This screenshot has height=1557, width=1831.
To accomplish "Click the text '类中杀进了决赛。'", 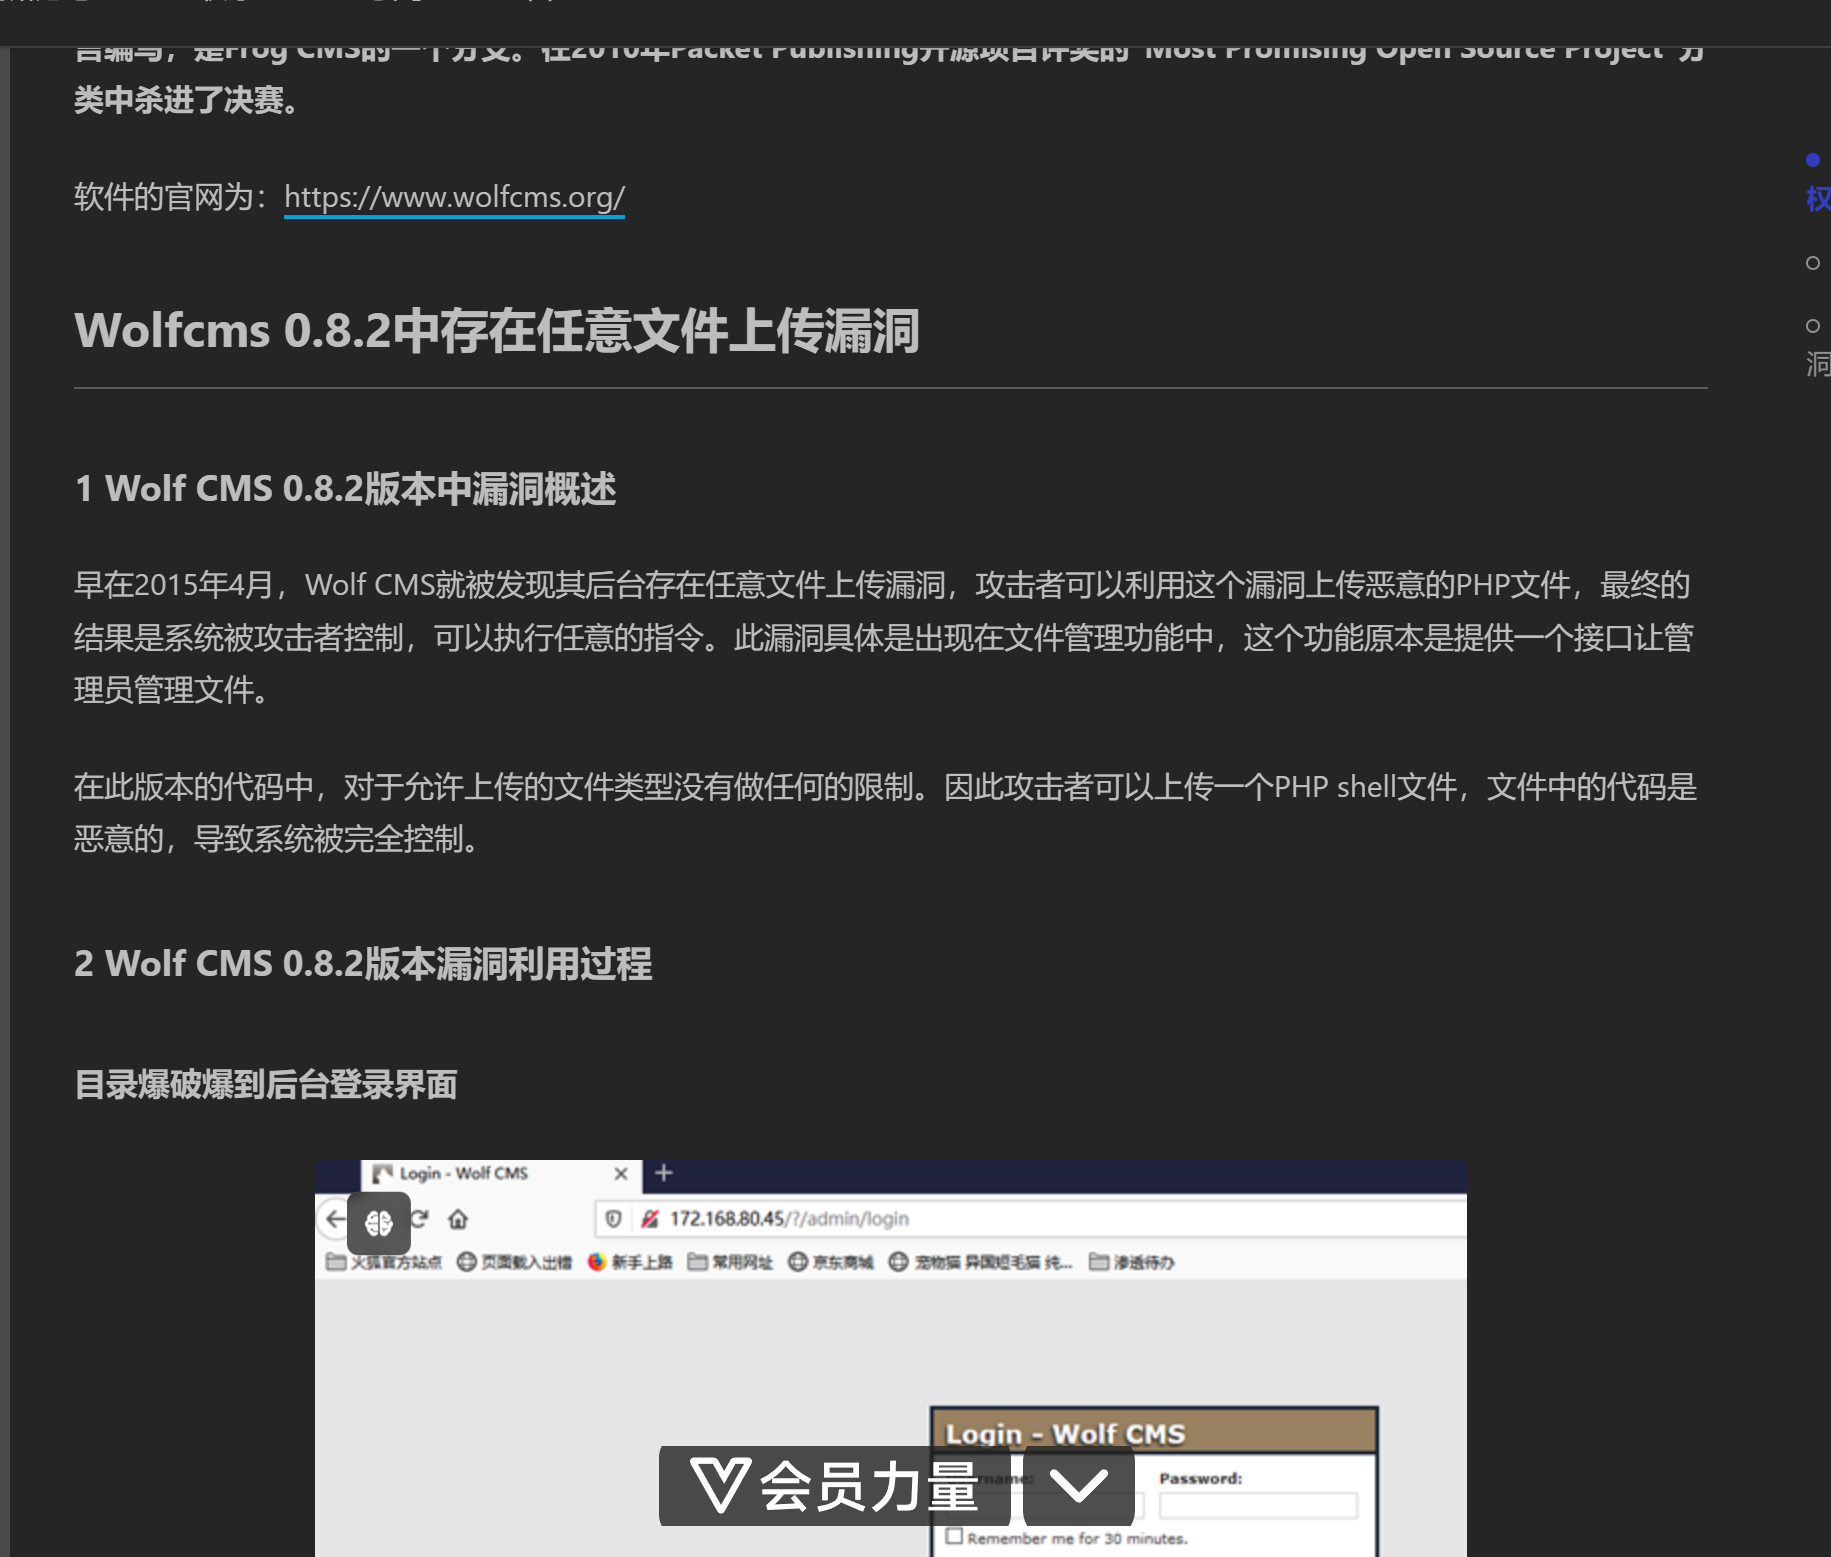I will coord(186,100).
